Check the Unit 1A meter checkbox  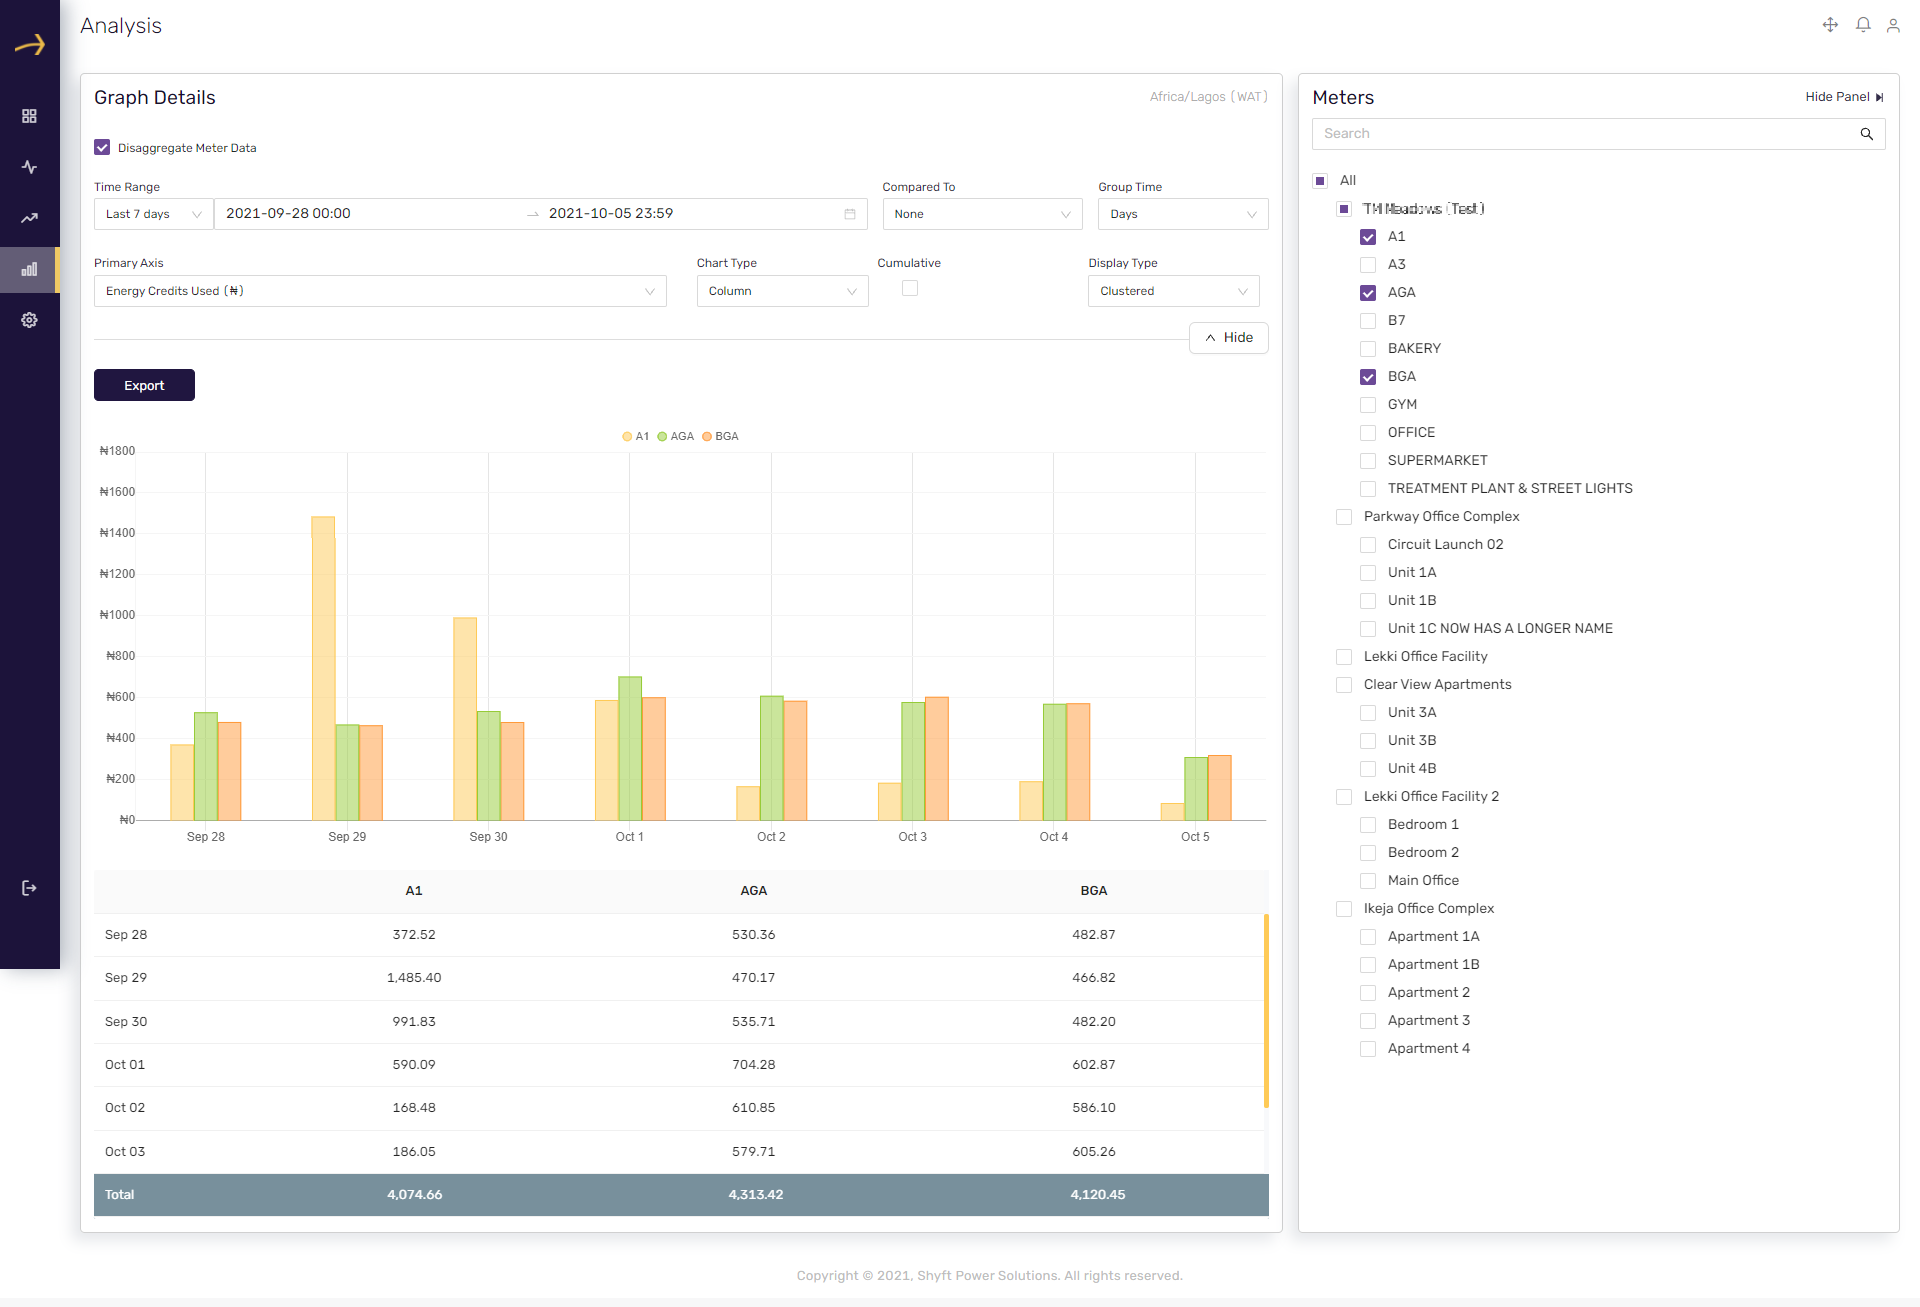pos(1368,573)
